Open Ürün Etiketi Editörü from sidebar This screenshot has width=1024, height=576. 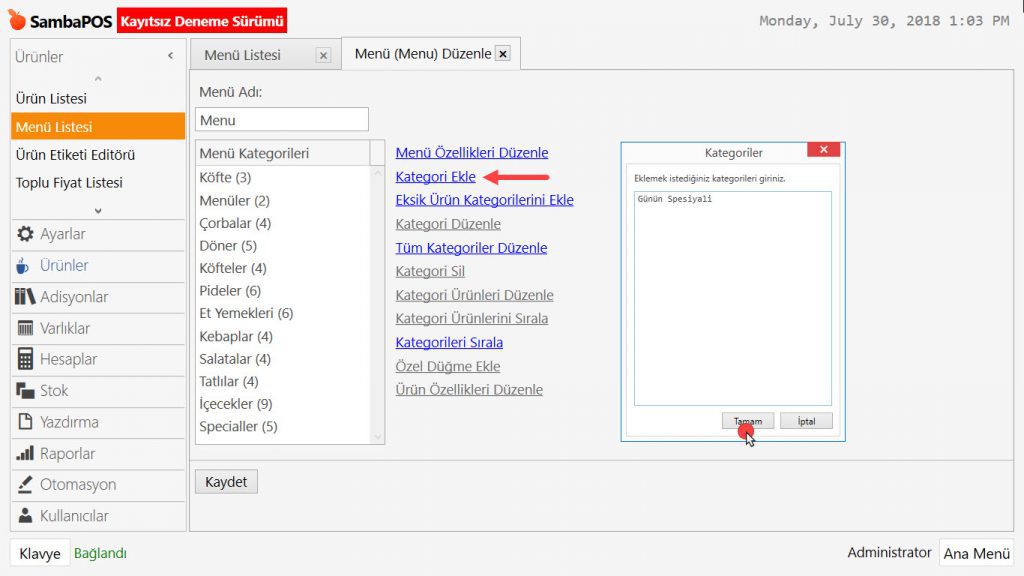(x=75, y=155)
